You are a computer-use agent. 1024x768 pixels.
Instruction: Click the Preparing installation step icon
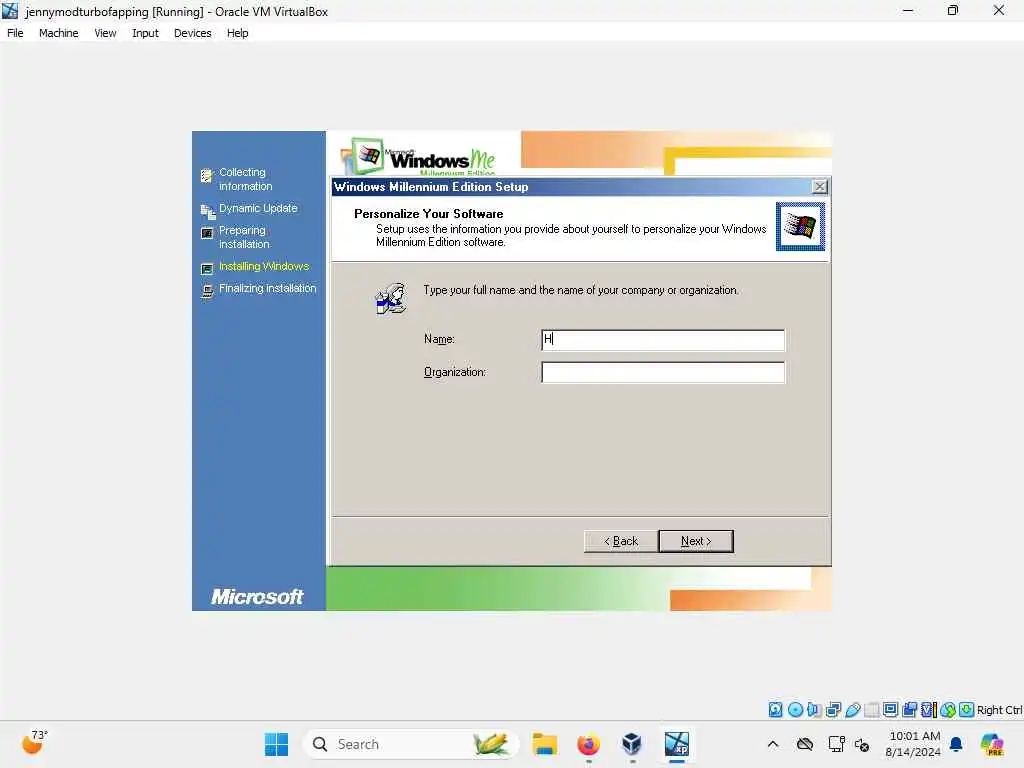click(207, 233)
